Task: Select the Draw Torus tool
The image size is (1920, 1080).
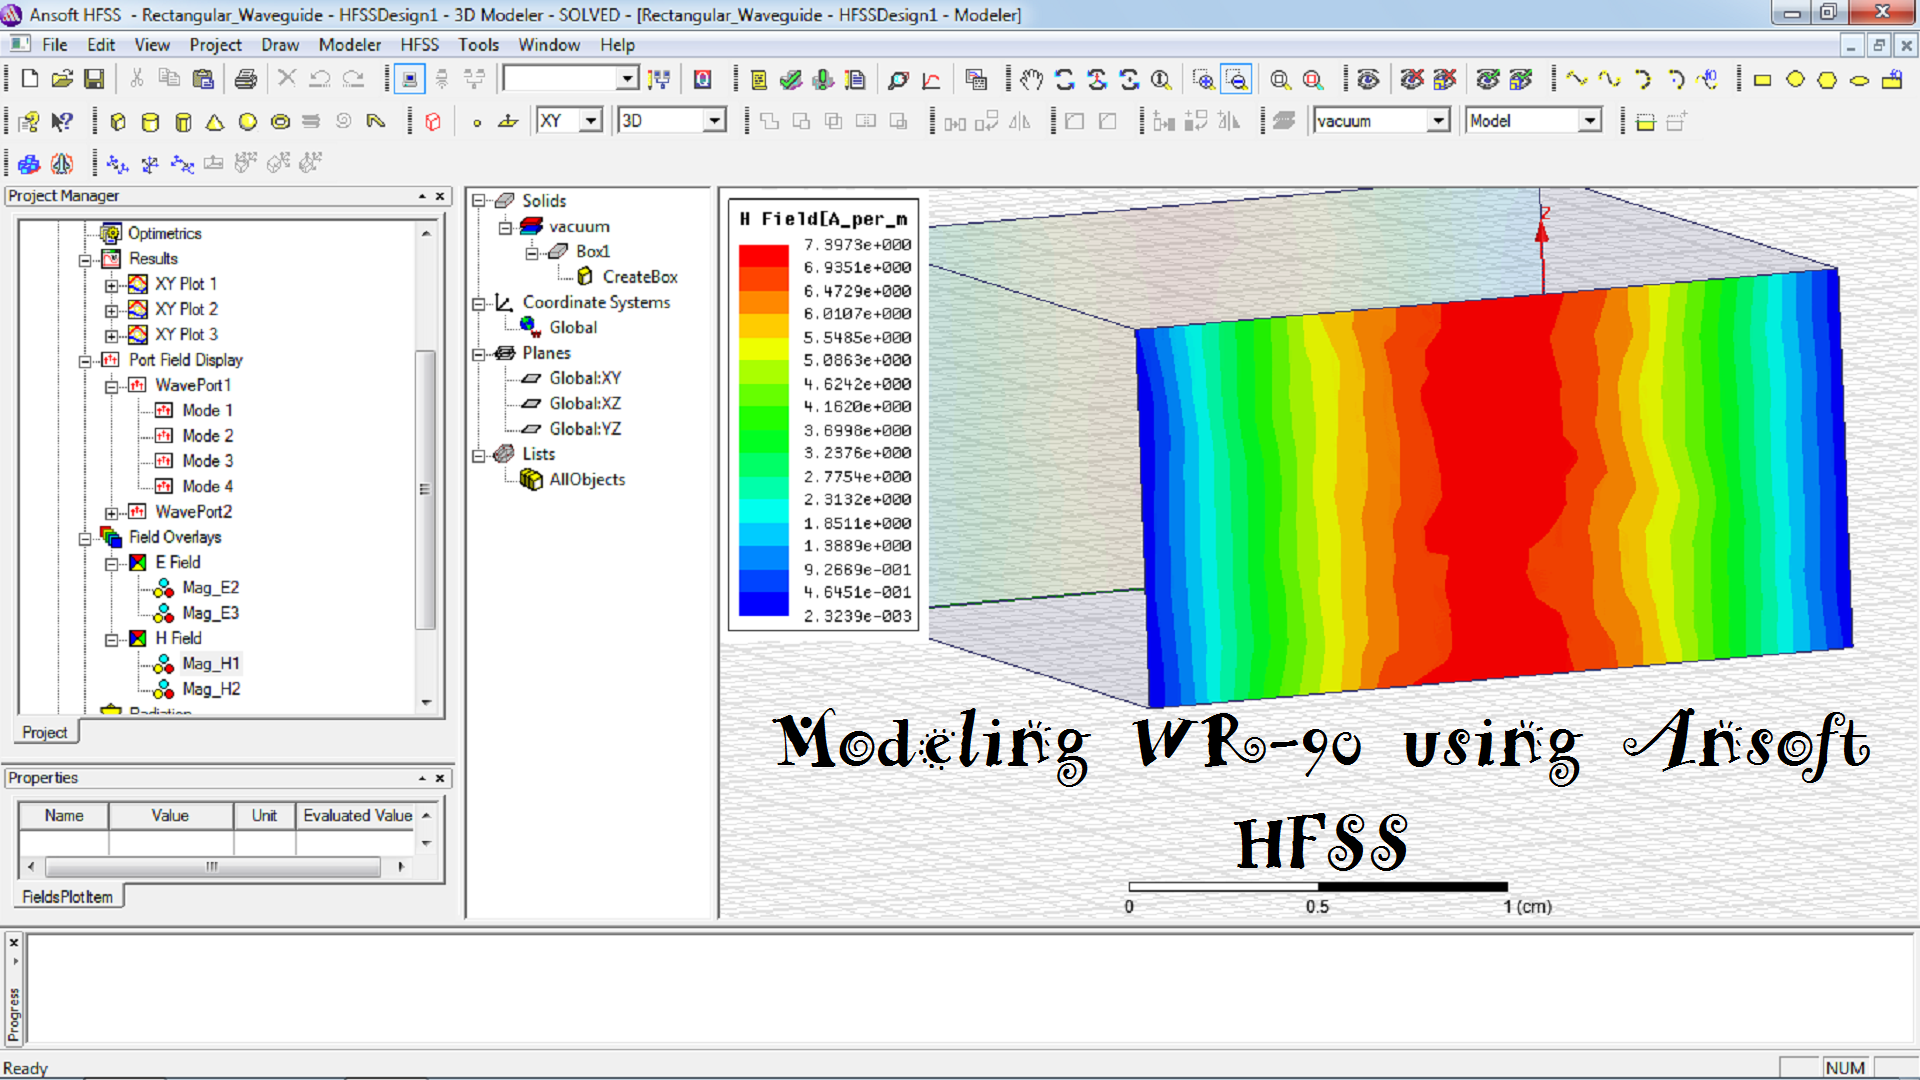Action: (x=279, y=120)
